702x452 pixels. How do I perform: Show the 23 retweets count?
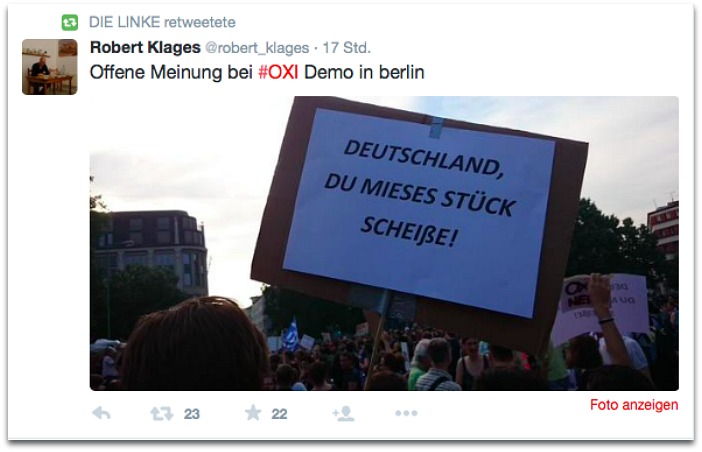pyautogui.click(x=192, y=414)
